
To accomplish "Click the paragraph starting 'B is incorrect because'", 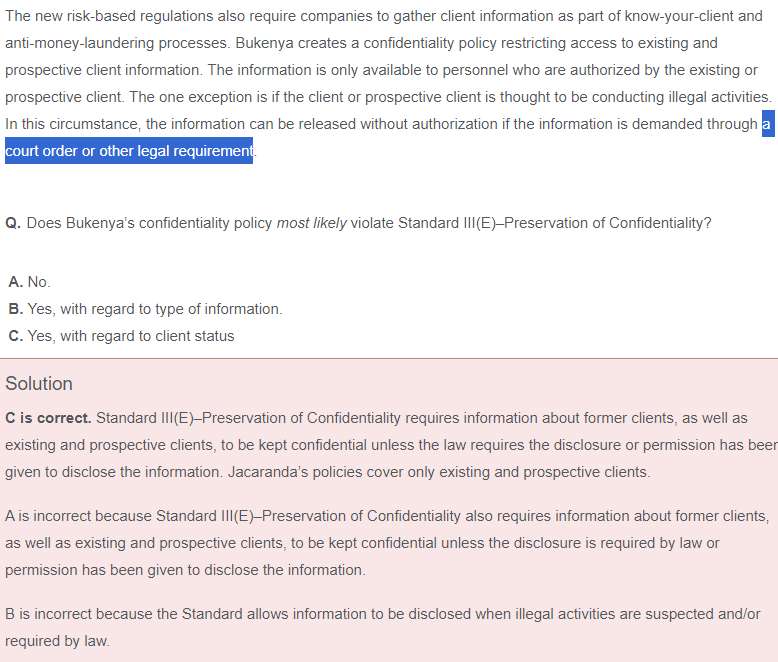I will (383, 627).
